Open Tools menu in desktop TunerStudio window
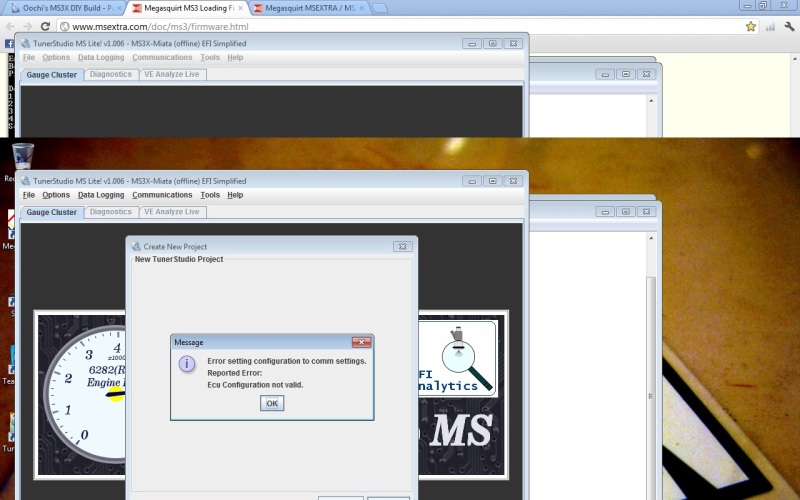The width and height of the screenshot is (800, 500). coord(210,195)
